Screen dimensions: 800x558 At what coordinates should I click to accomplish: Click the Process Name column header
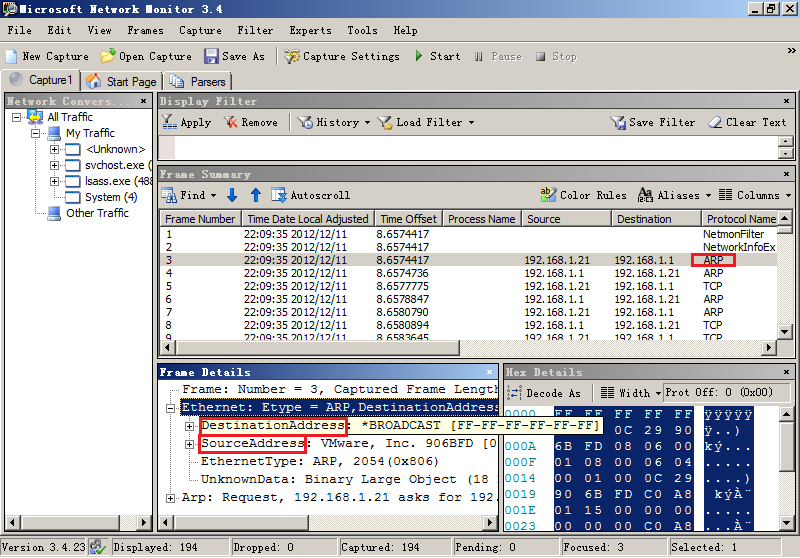[482, 219]
